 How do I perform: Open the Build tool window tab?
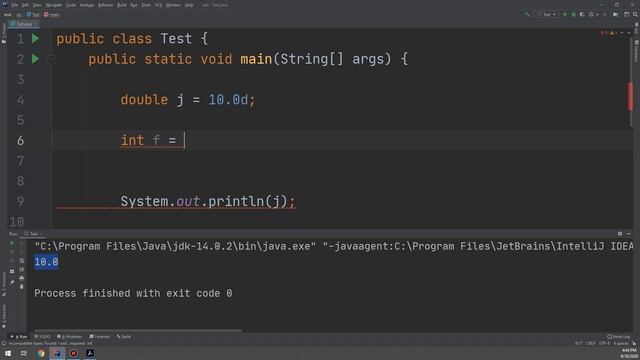(x=124, y=337)
